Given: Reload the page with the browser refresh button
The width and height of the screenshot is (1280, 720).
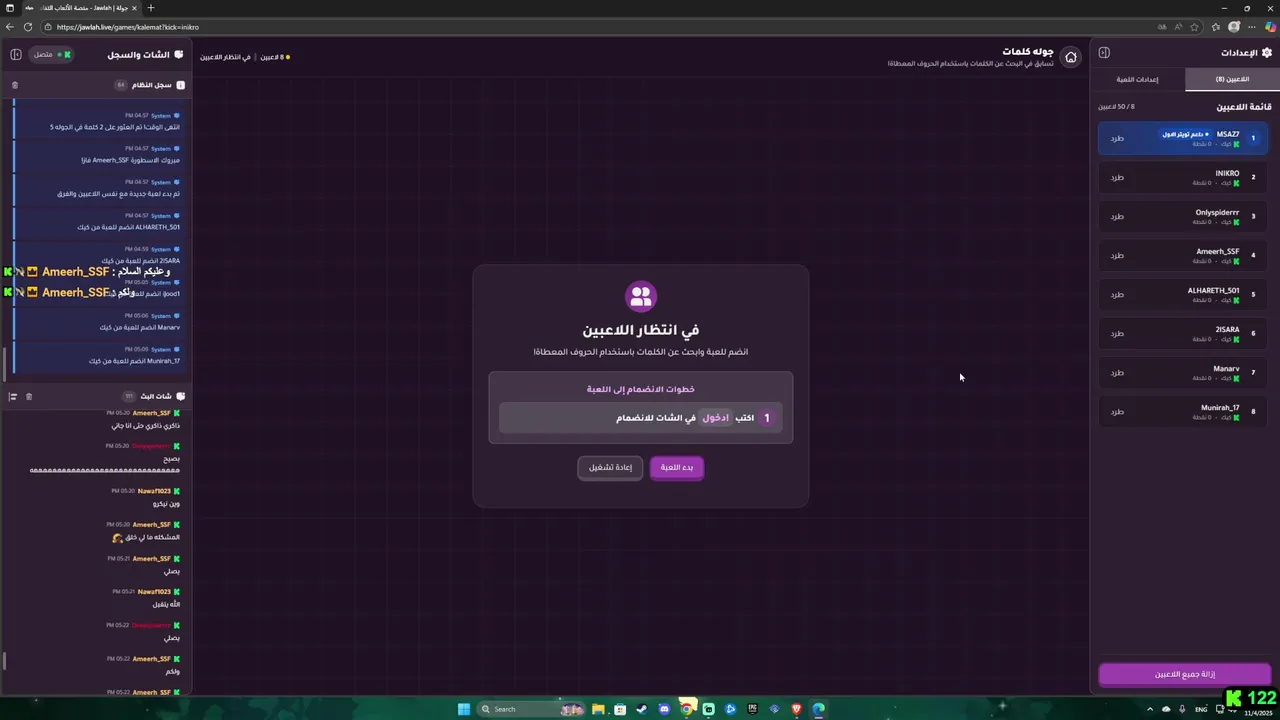Looking at the screenshot, I should point(27,27).
